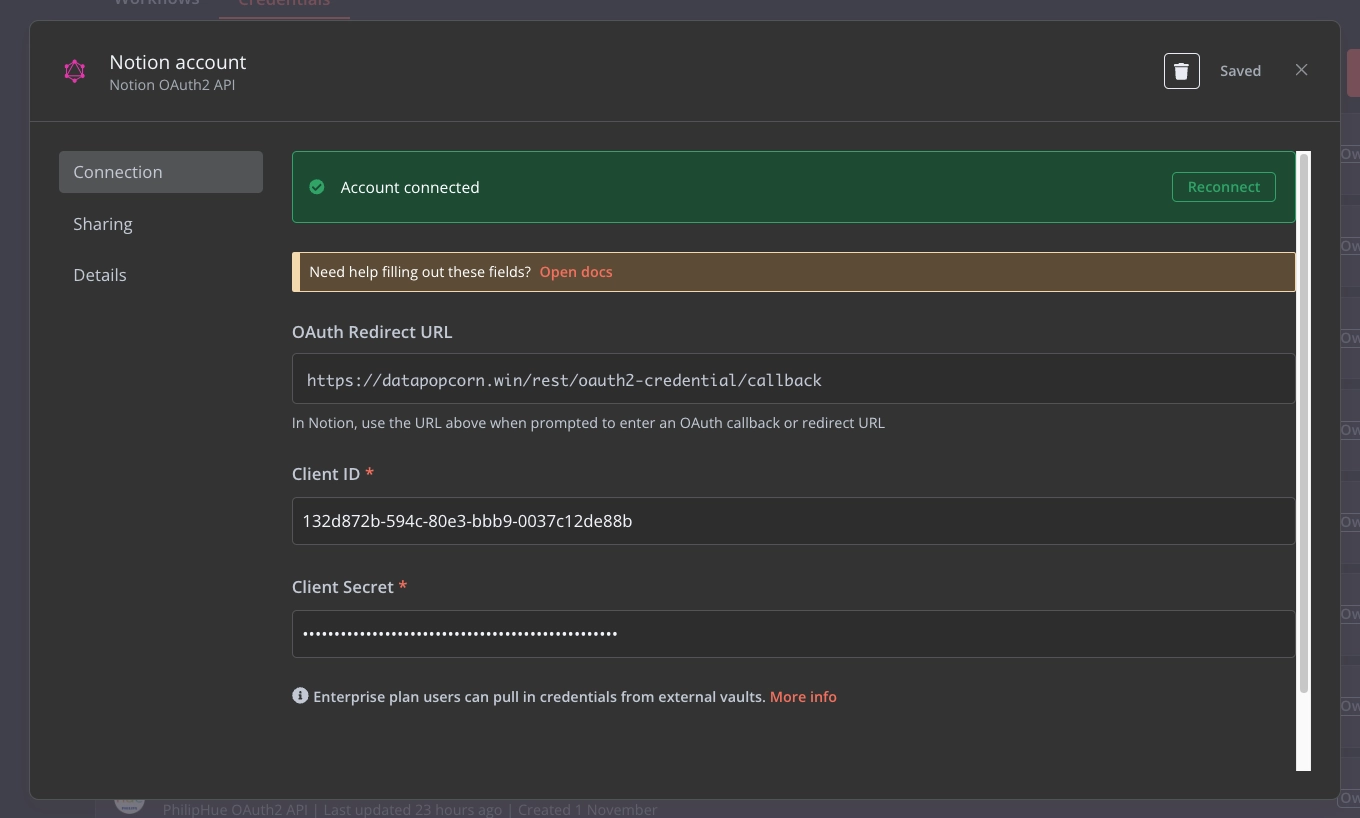Click the credential type icon beside Notion account
The height and width of the screenshot is (818, 1360).
pyautogui.click(x=75, y=71)
